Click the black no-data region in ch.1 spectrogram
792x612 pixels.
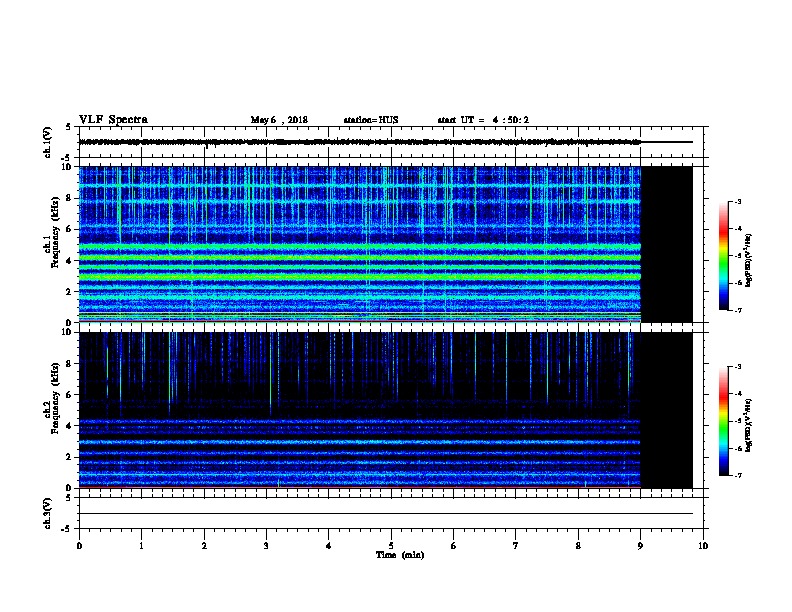click(667, 244)
